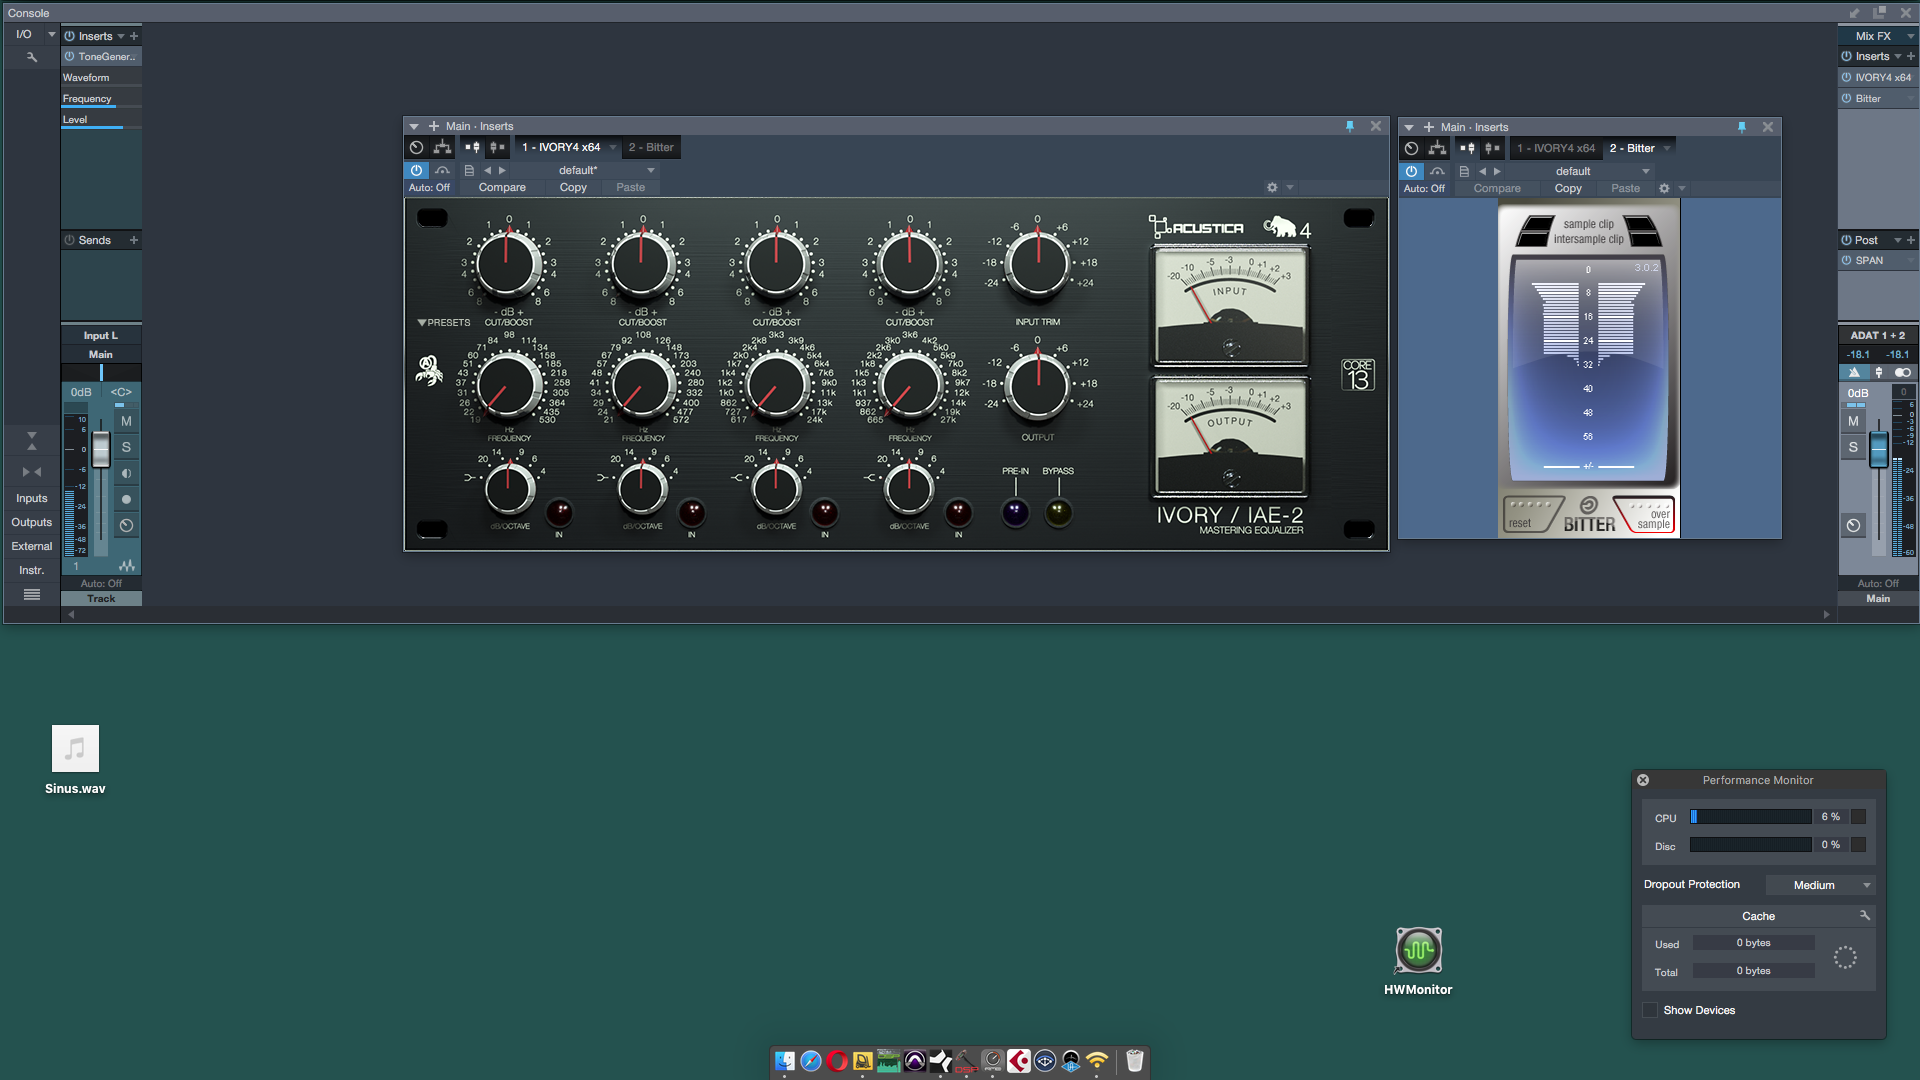
Task: Click the Presets load icon in IVORY4
Action: tap(468, 170)
